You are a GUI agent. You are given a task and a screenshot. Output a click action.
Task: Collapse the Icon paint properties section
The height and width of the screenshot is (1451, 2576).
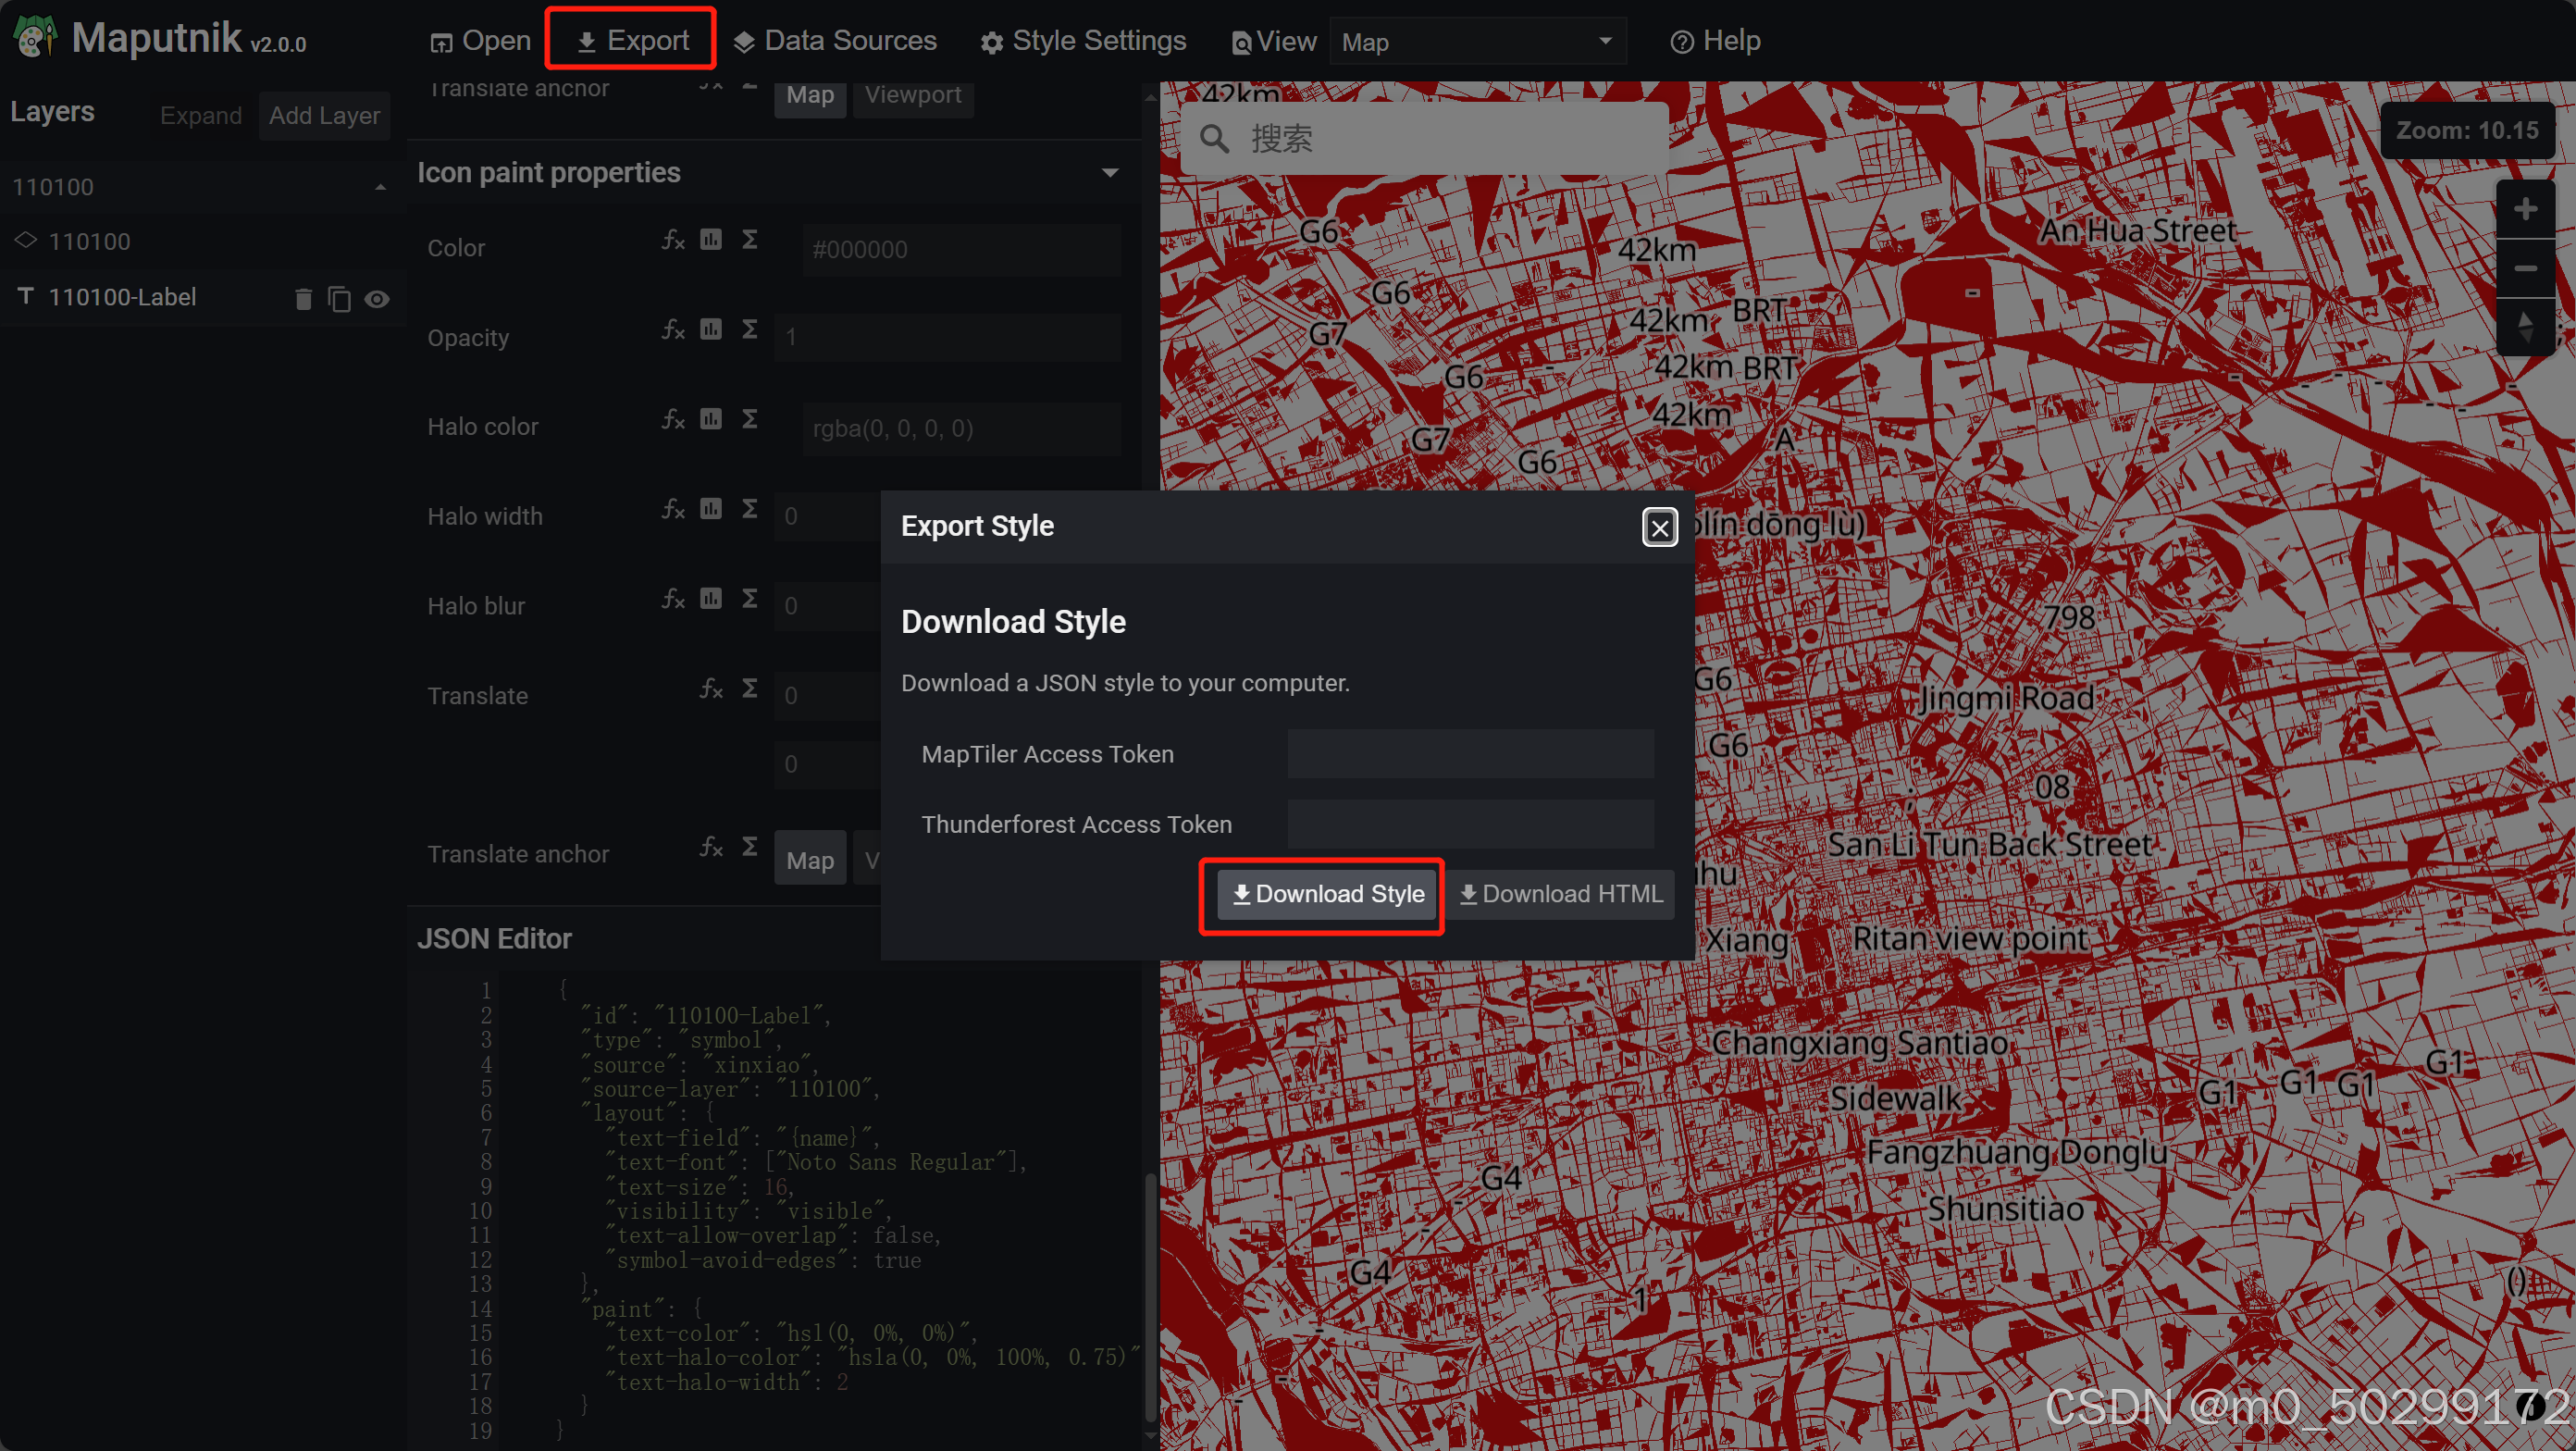1109,173
